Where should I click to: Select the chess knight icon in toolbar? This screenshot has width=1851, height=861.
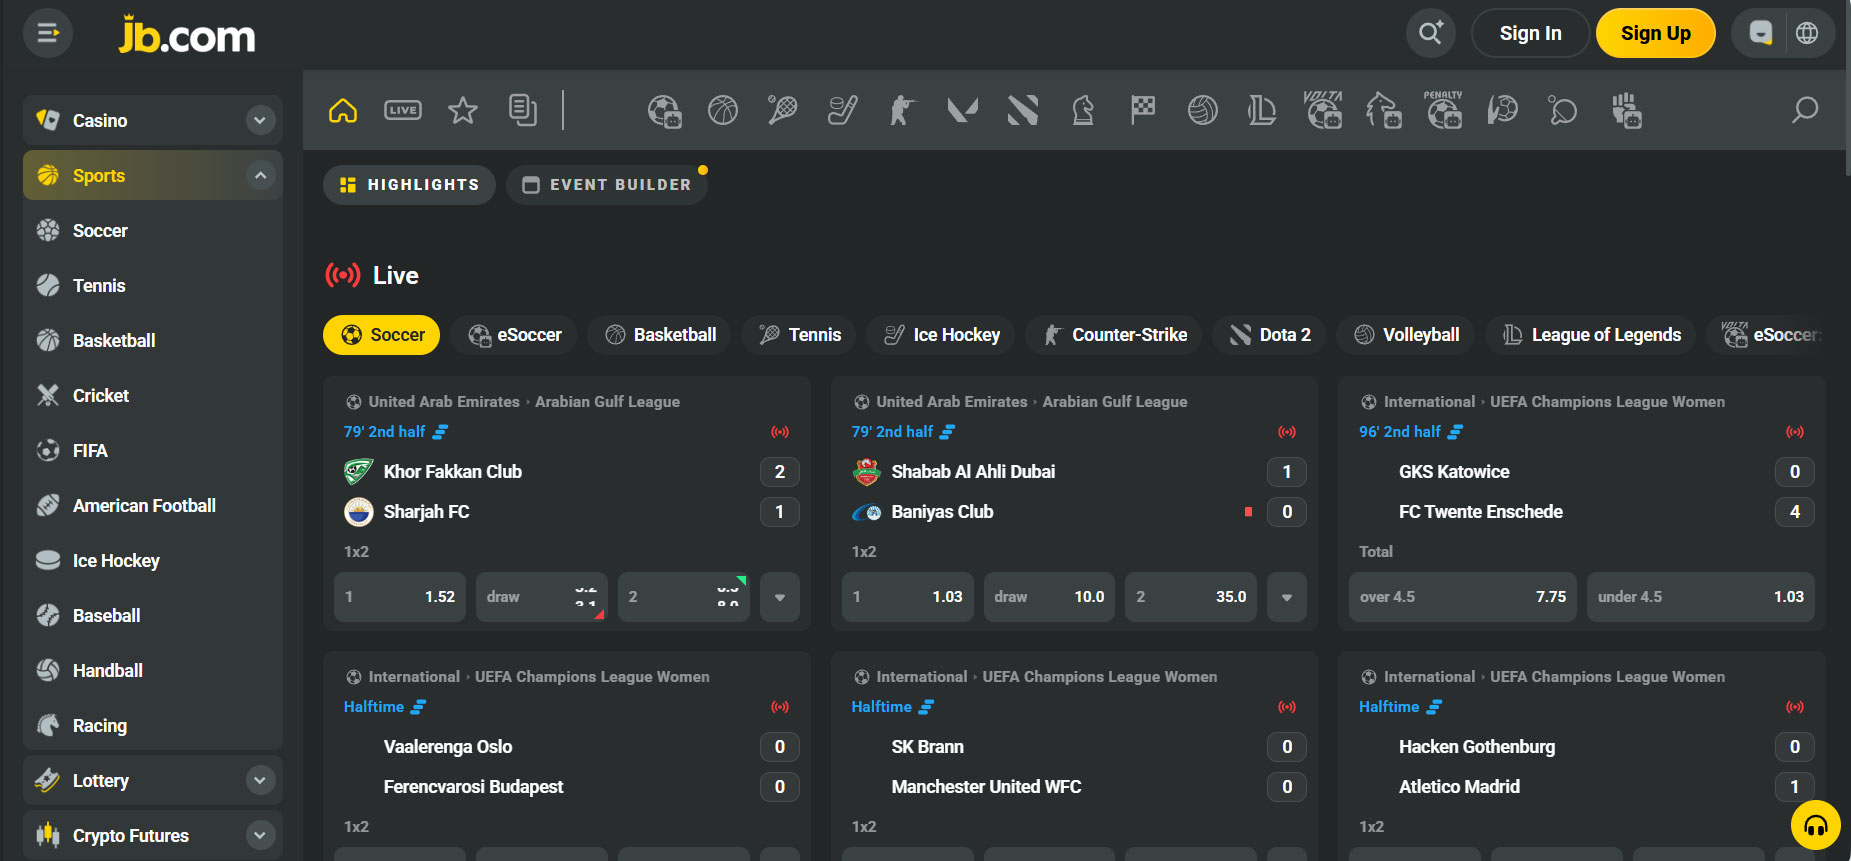(x=1083, y=110)
